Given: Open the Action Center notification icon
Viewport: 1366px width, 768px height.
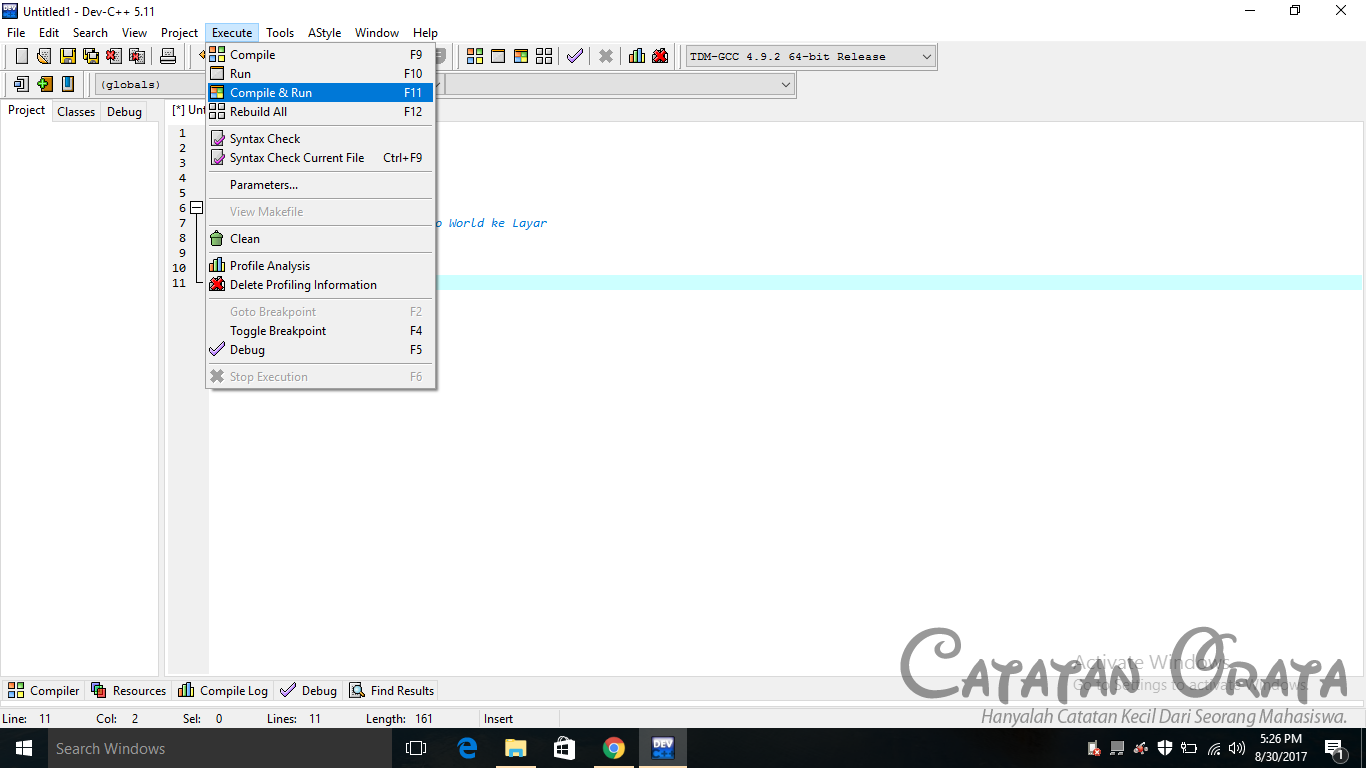Looking at the screenshot, I should coord(1334,748).
